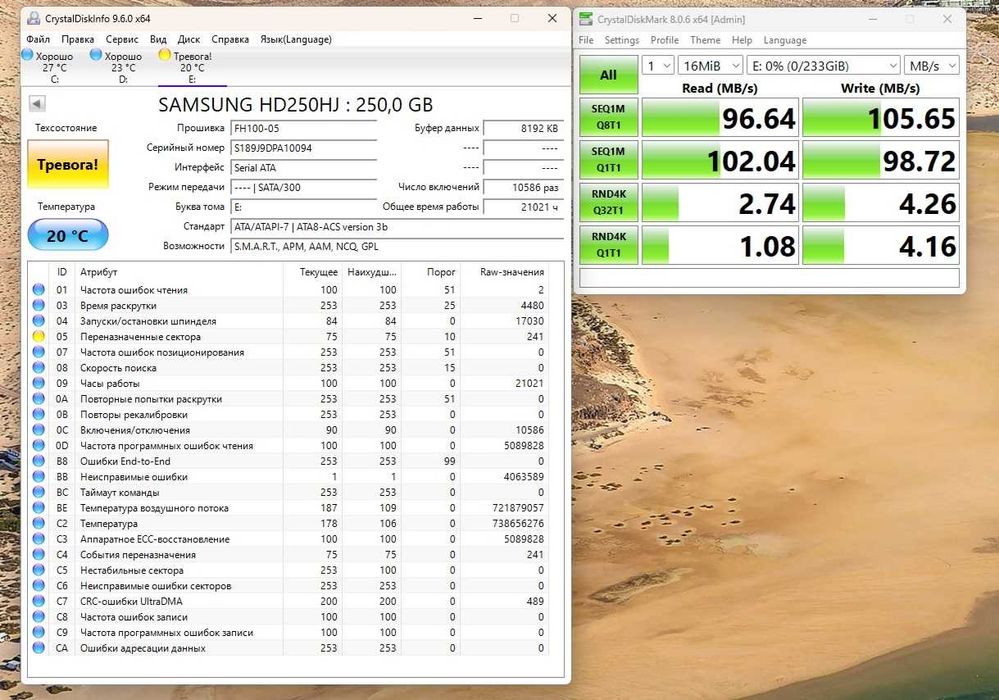
Task: Open Help menu in CrystalDiskMark
Action: [742, 40]
